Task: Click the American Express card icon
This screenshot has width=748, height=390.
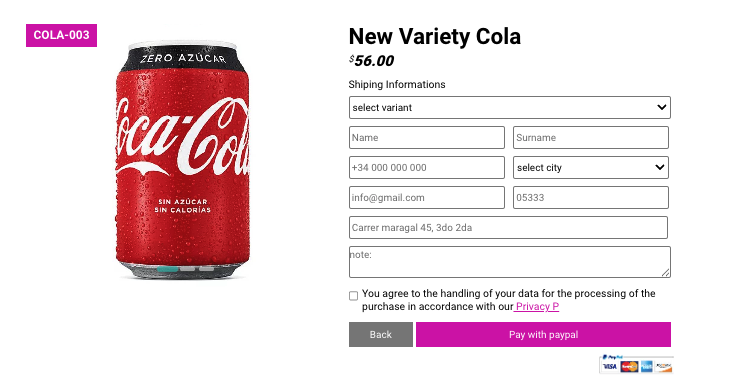Action: [x=646, y=366]
